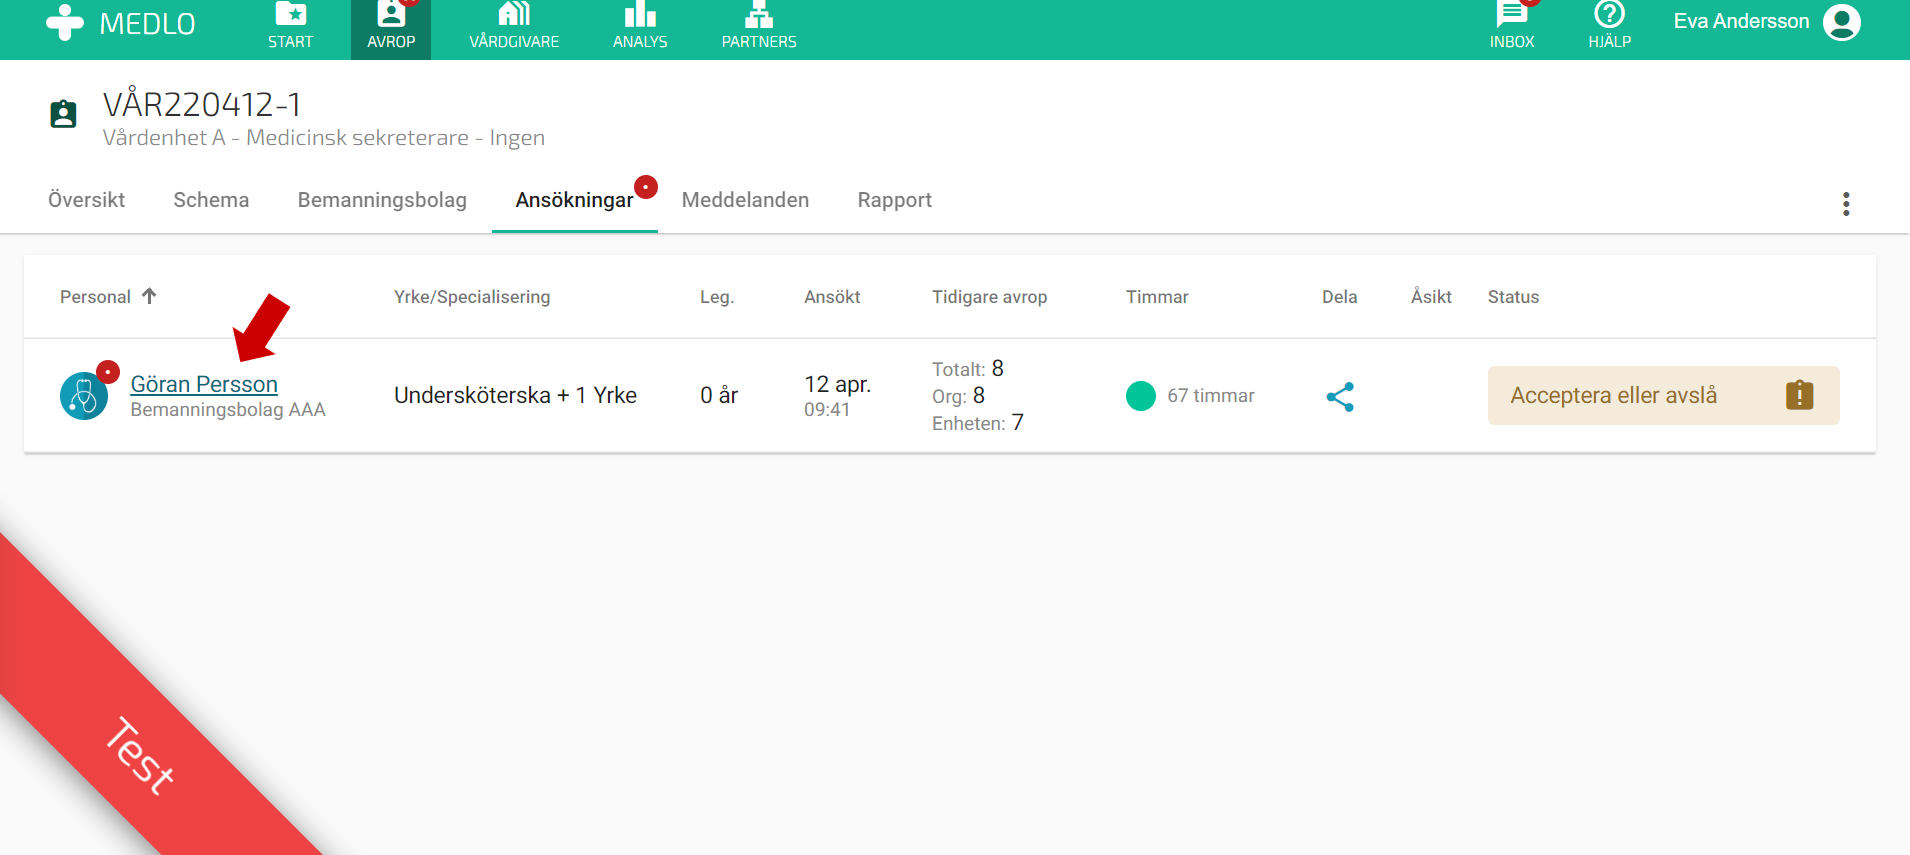Open the HJÄLP help icon
1910x855 pixels.
coord(1610,26)
